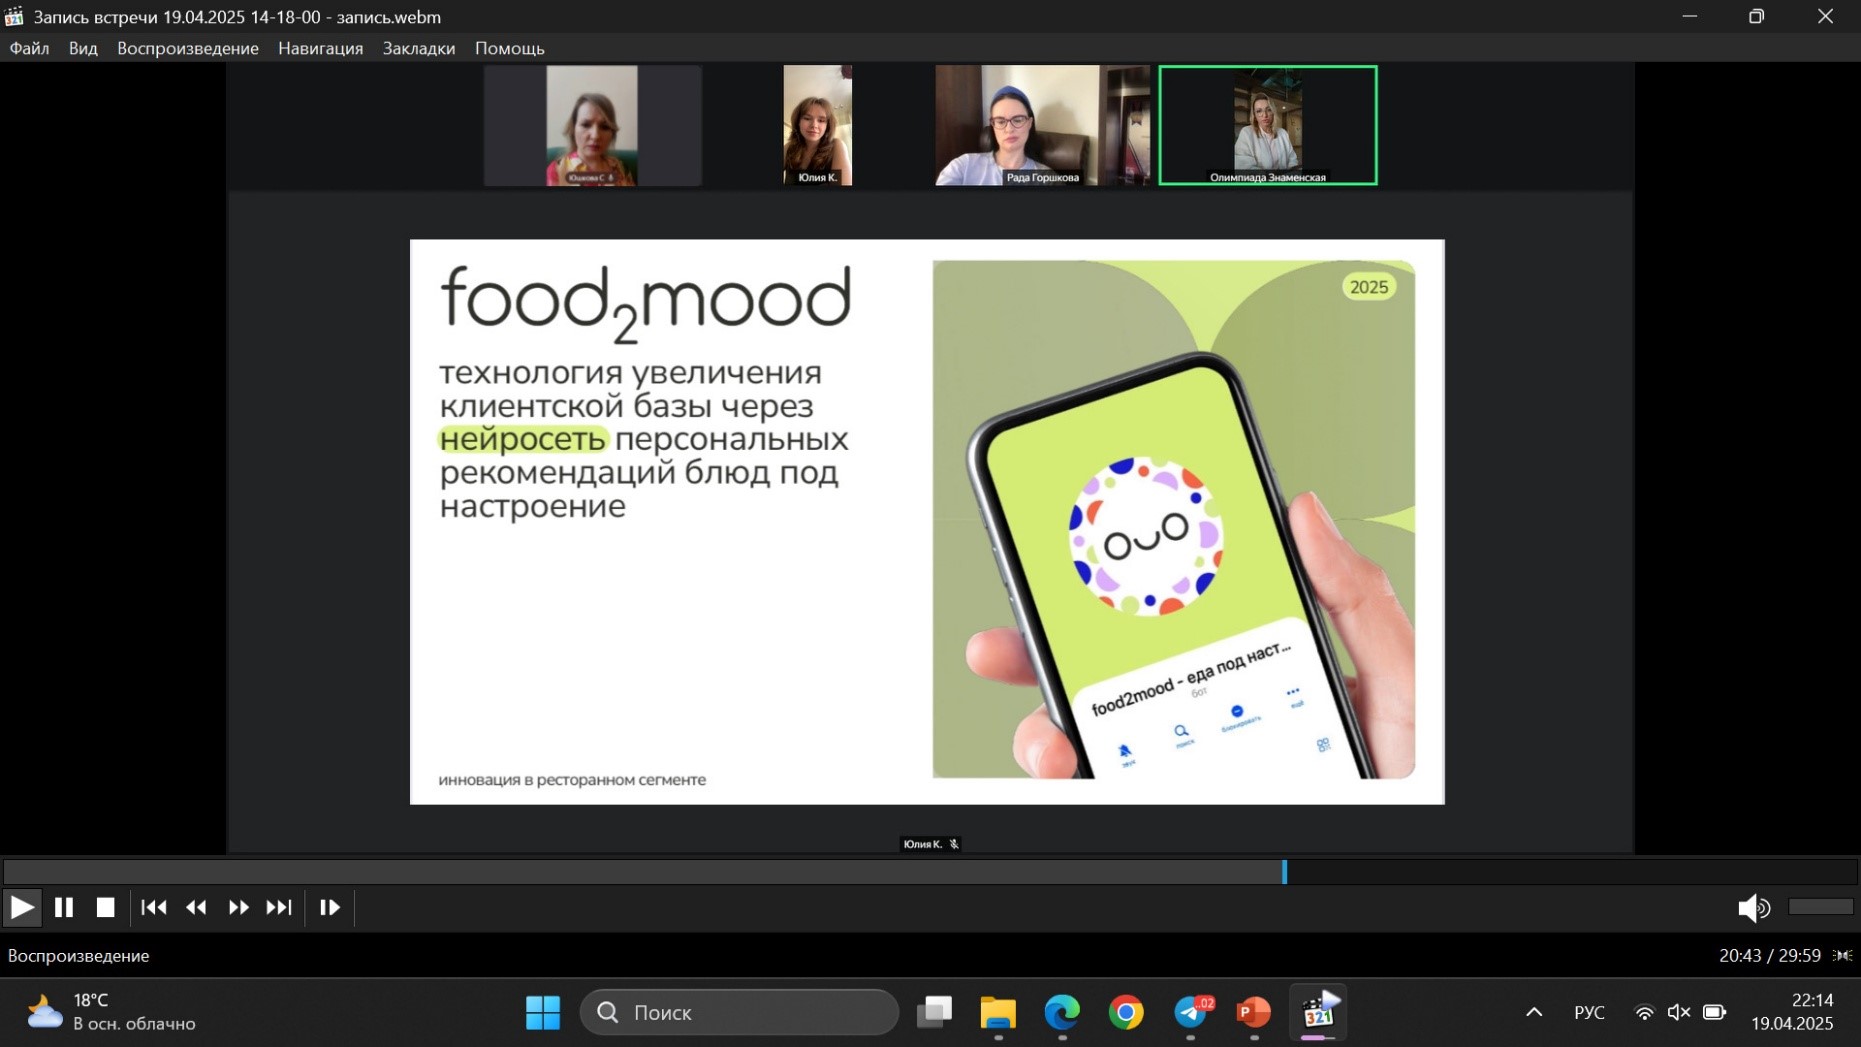Skip to previous file button

pos(154,908)
